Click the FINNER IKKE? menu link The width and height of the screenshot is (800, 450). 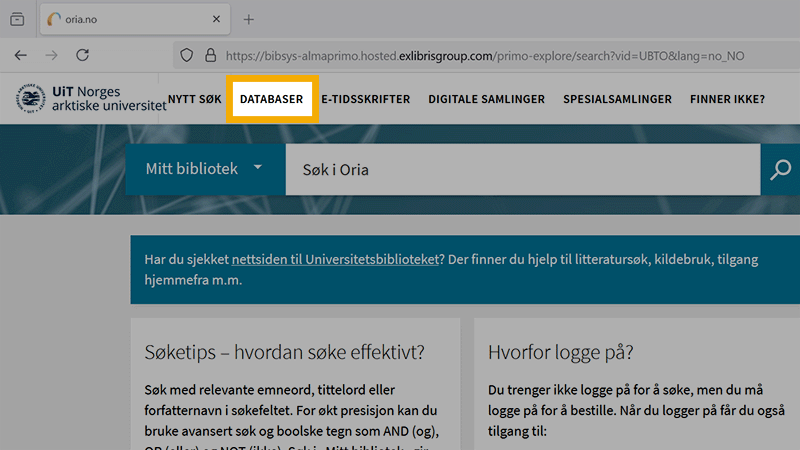[x=727, y=100]
